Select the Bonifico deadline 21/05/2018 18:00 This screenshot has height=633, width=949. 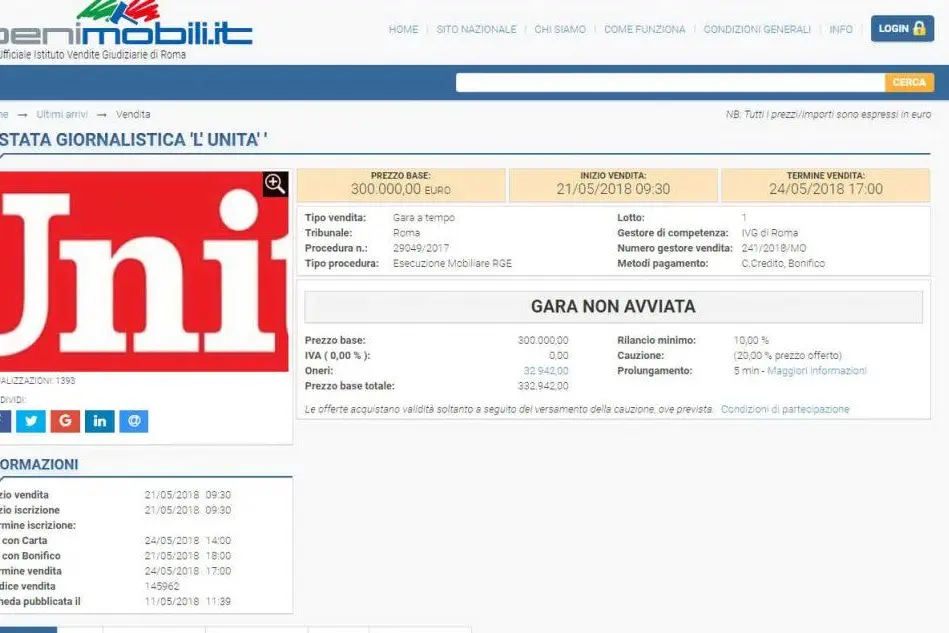tap(188, 556)
